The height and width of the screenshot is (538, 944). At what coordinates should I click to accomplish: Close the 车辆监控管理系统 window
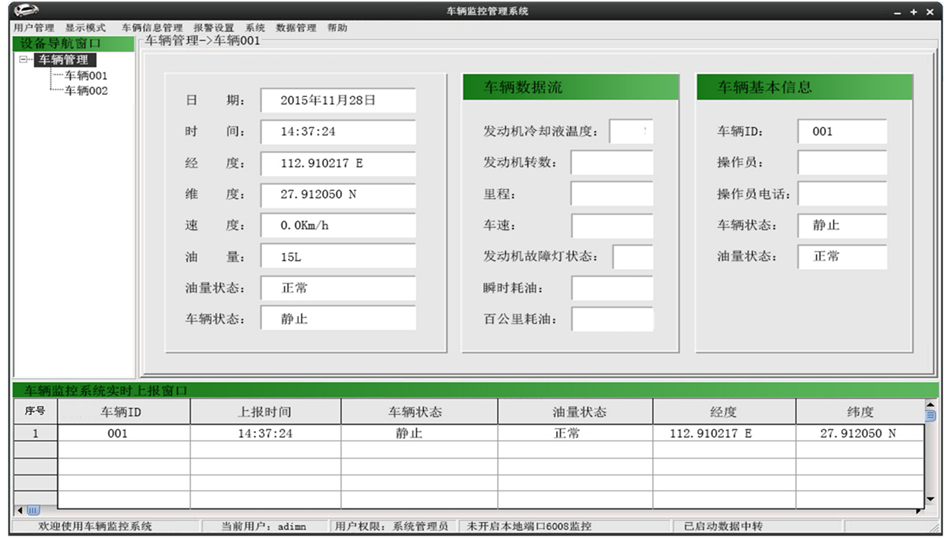(929, 12)
